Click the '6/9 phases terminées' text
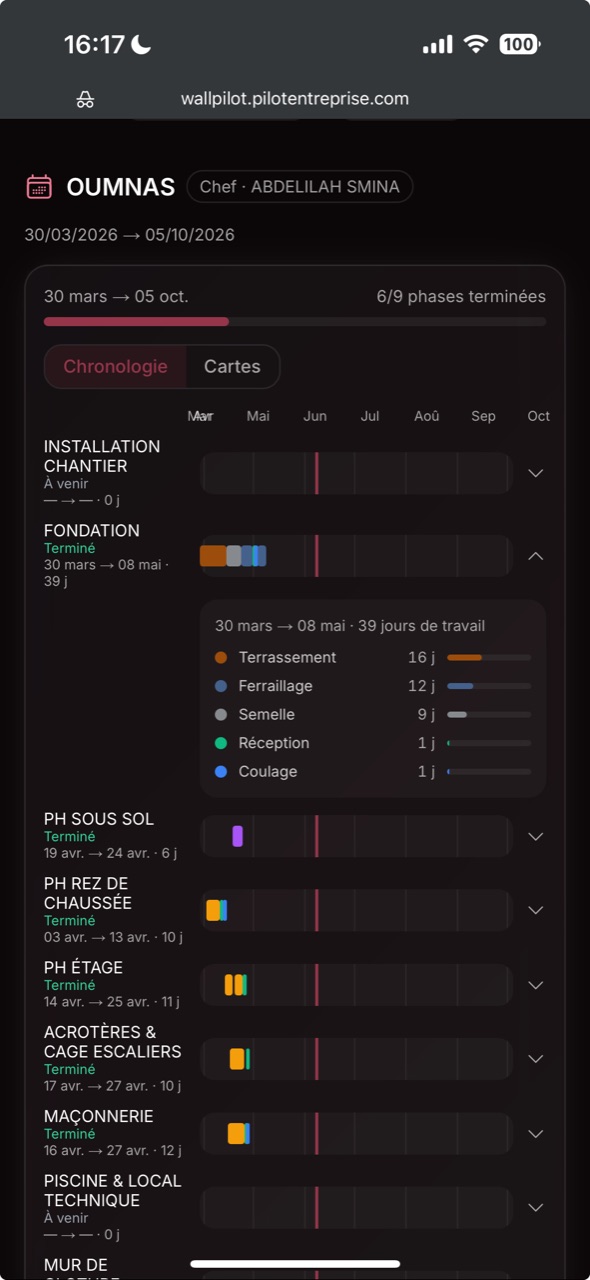 [x=461, y=297]
